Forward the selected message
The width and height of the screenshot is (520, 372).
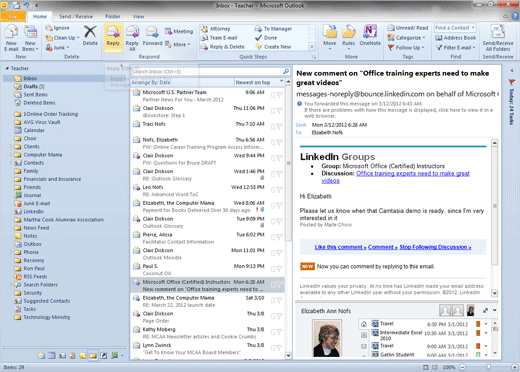point(152,36)
